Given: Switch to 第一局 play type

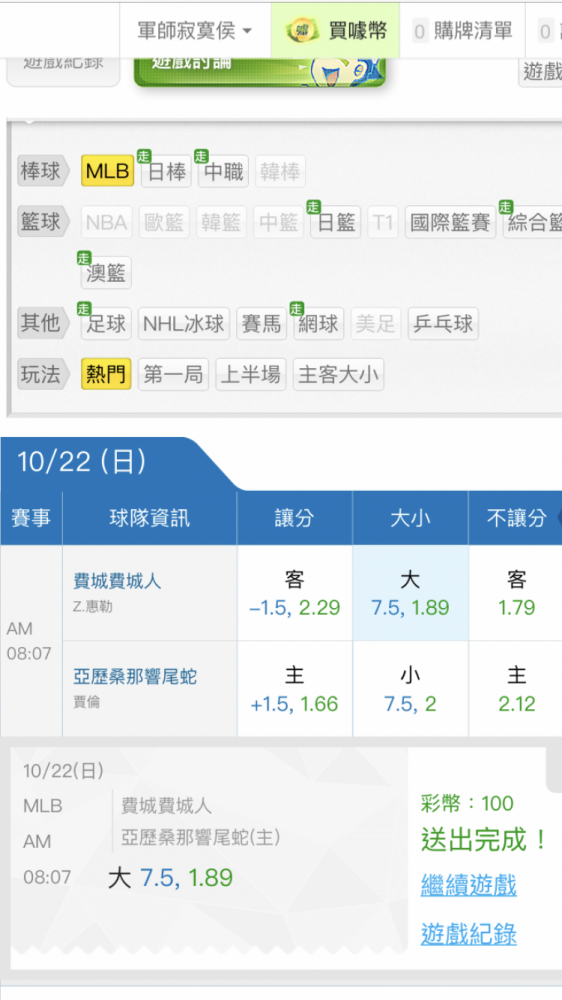Looking at the screenshot, I should (x=174, y=374).
